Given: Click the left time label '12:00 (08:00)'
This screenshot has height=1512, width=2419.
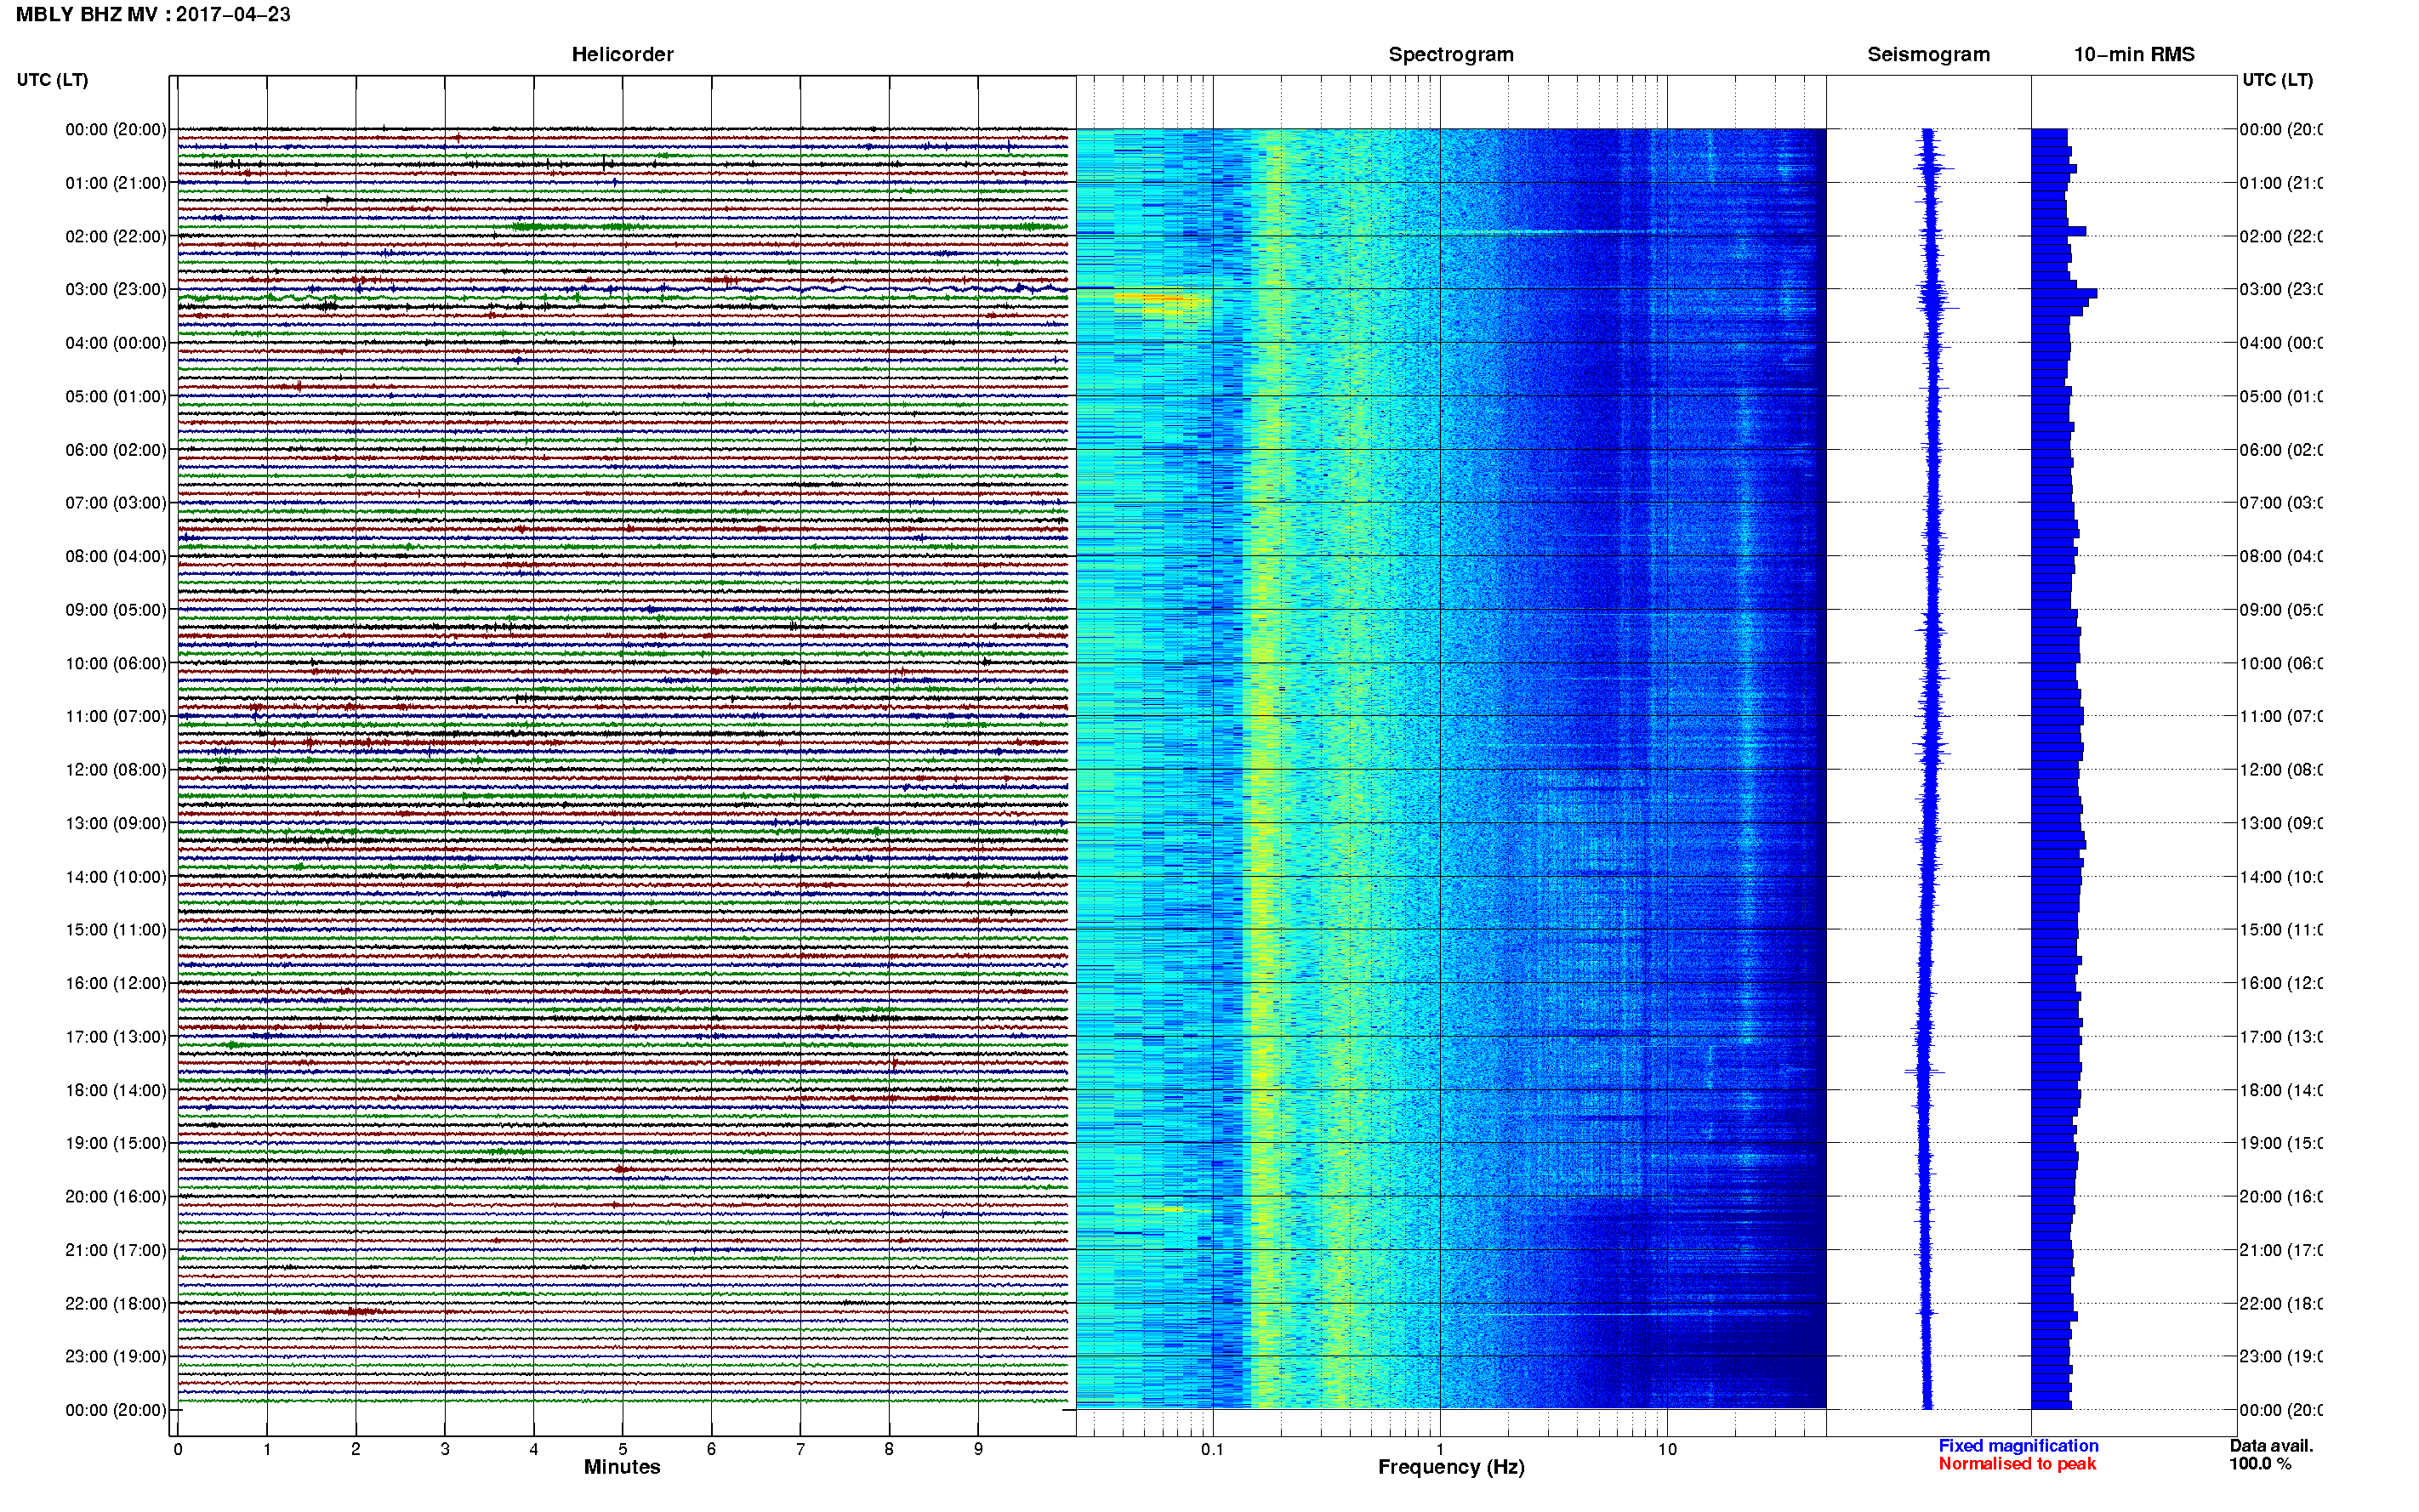Looking at the screenshot, I should coord(116,769).
